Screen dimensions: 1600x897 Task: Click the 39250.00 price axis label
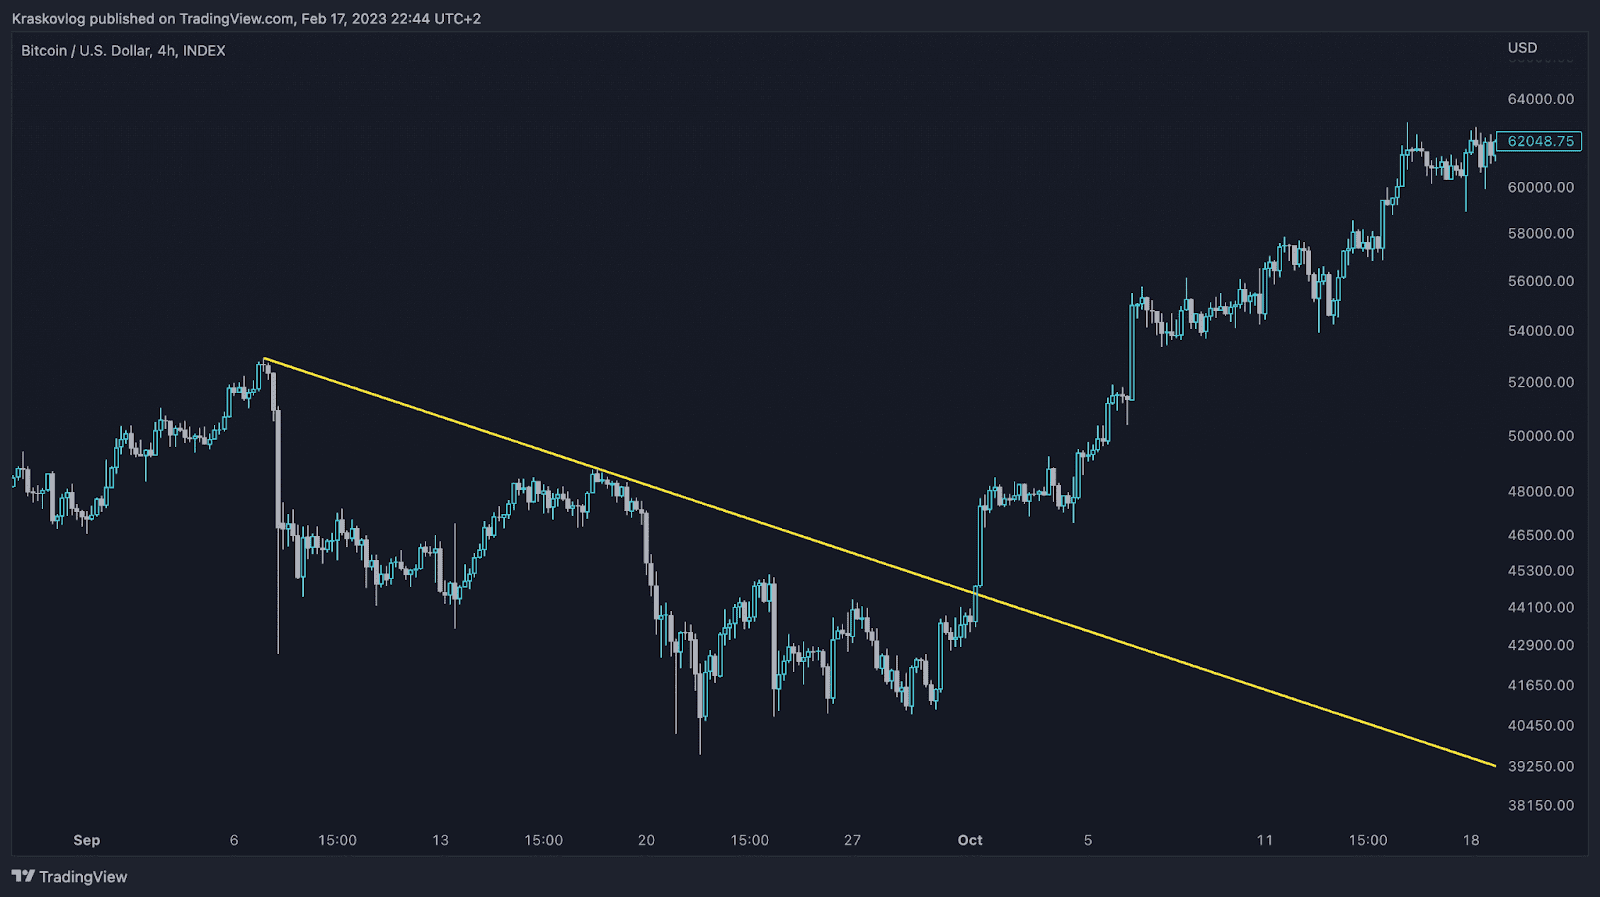click(1540, 766)
